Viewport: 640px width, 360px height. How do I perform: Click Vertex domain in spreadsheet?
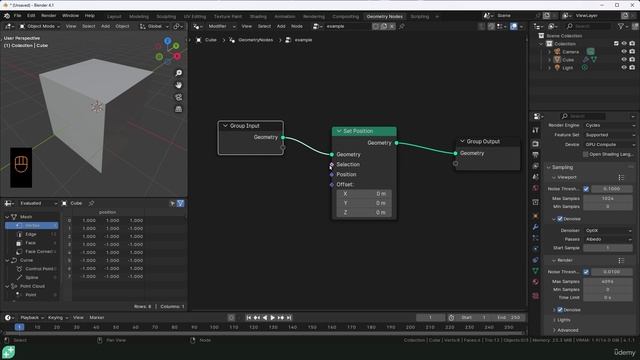[32, 225]
